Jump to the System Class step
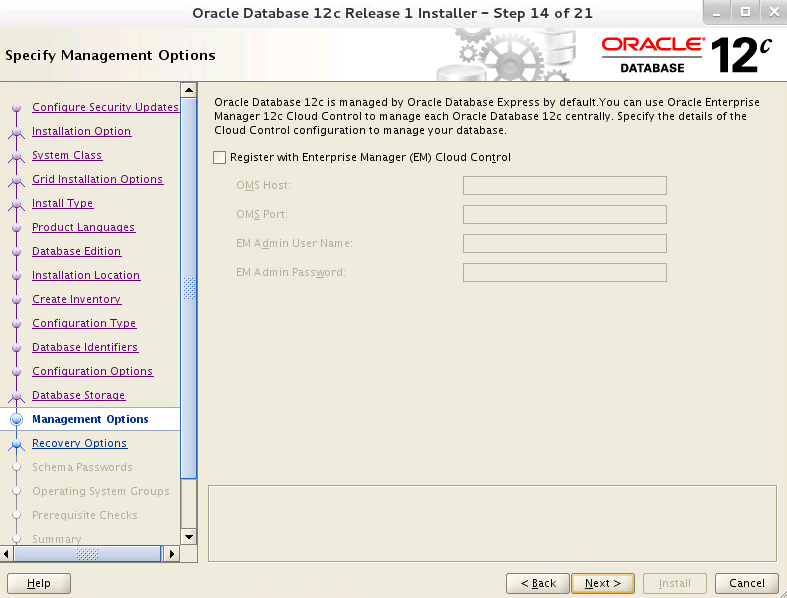The image size is (787, 598). point(67,155)
